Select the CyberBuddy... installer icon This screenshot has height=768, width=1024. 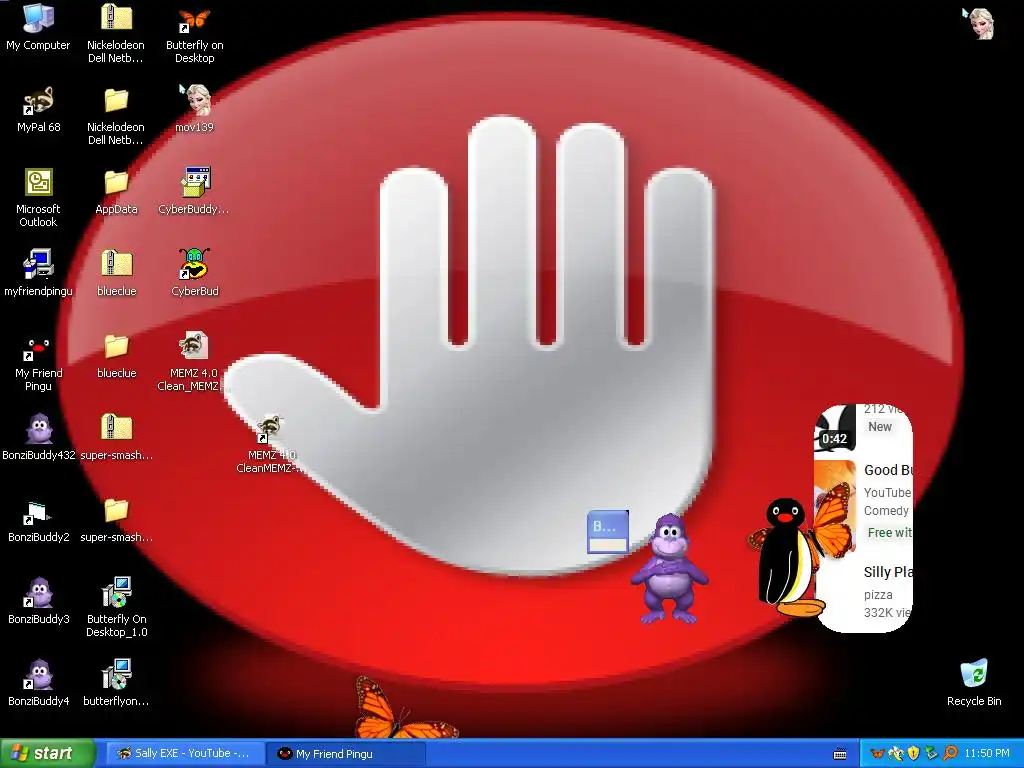[x=195, y=191]
